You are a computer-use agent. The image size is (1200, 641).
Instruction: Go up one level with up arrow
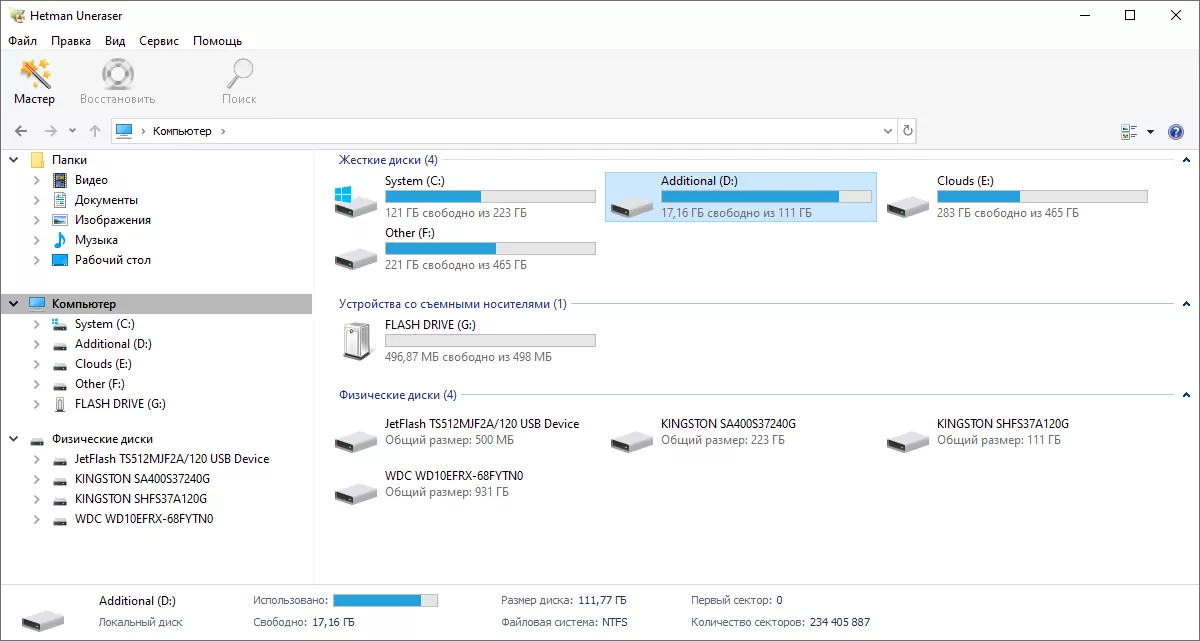tap(95, 131)
